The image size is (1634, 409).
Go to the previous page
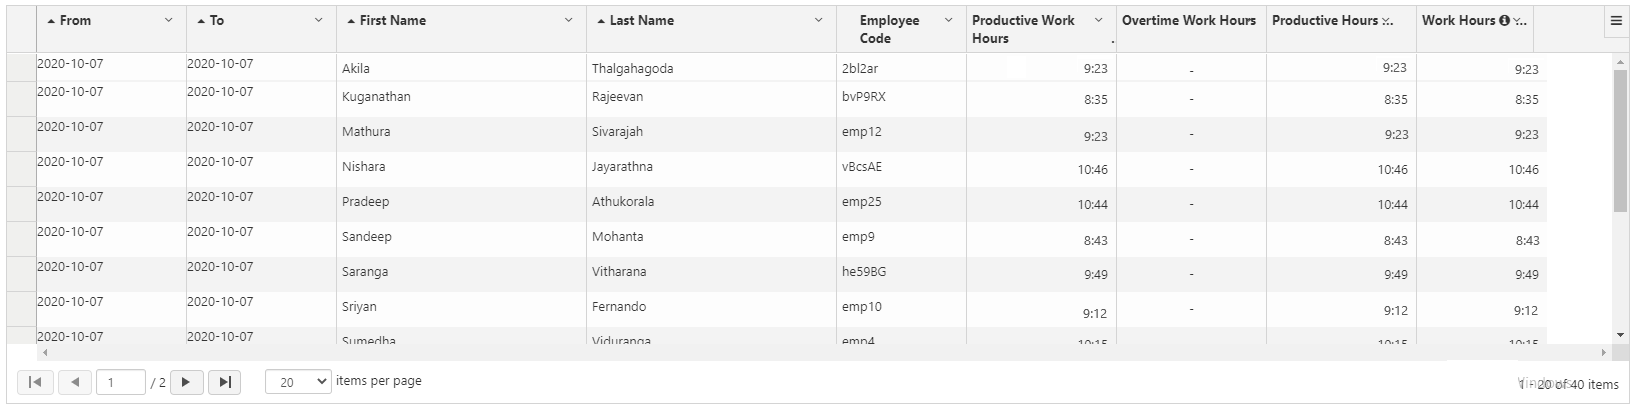(75, 382)
